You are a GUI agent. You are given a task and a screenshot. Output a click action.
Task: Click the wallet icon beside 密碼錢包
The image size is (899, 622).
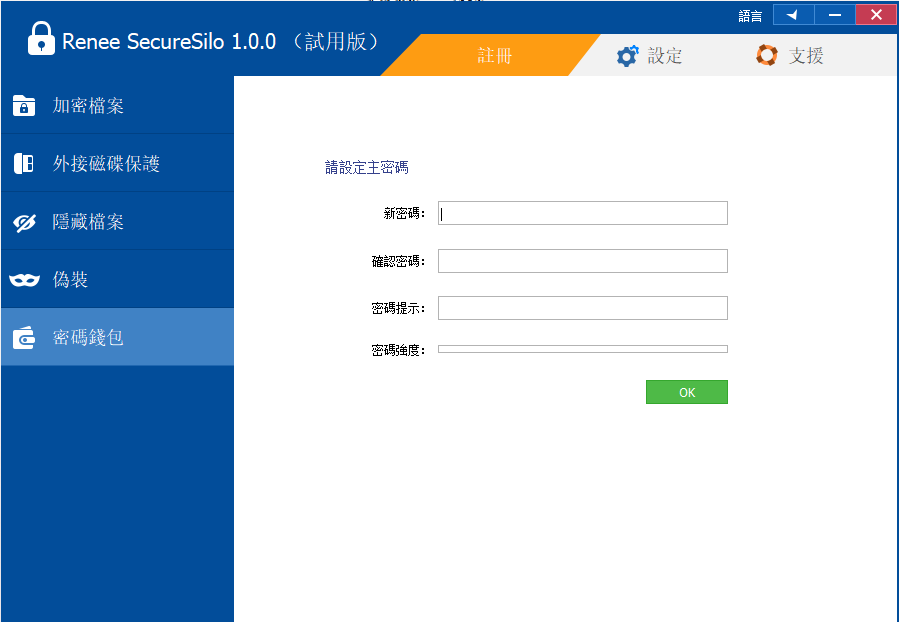click(24, 338)
